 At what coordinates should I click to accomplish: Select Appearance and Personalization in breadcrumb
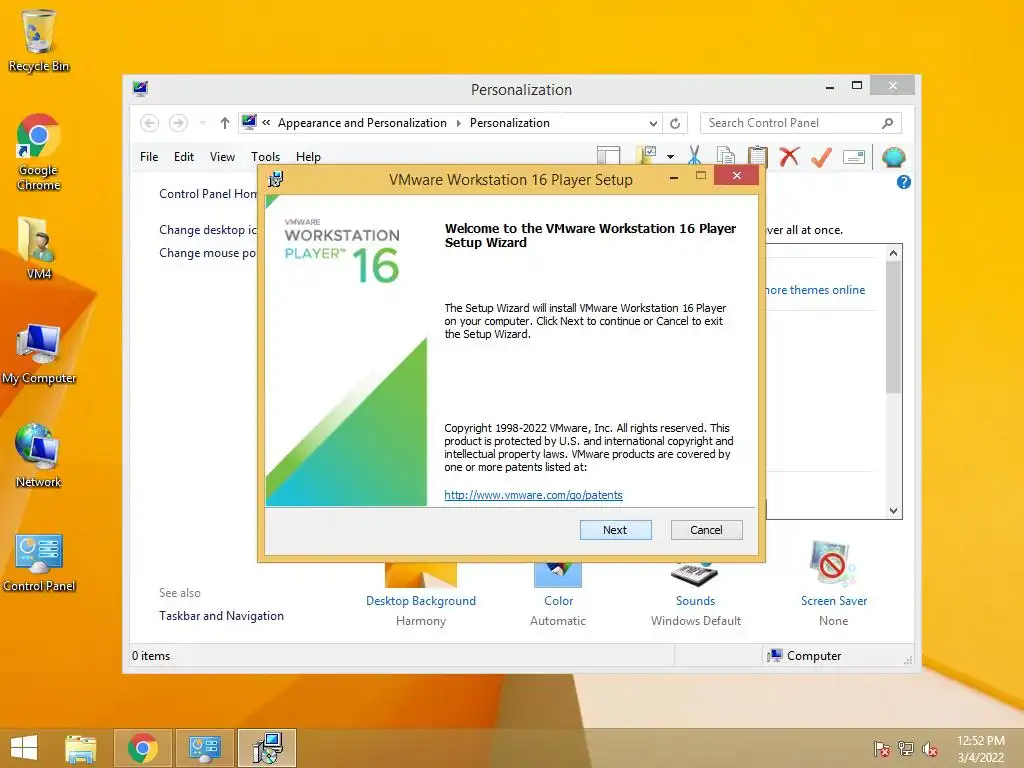pos(362,123)
